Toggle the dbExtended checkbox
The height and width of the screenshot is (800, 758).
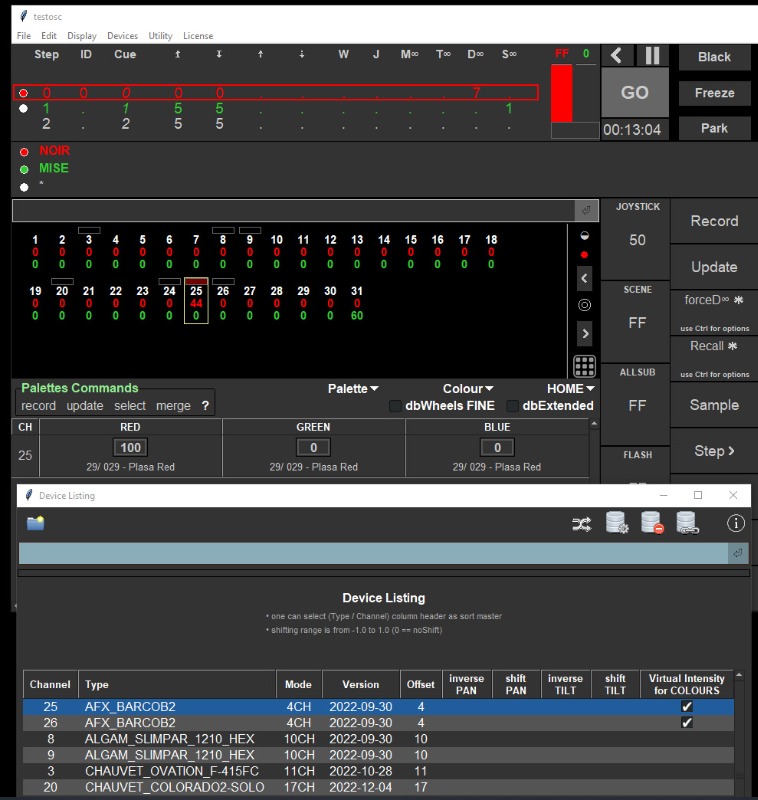pyautogui.click(x=513, y=406)
